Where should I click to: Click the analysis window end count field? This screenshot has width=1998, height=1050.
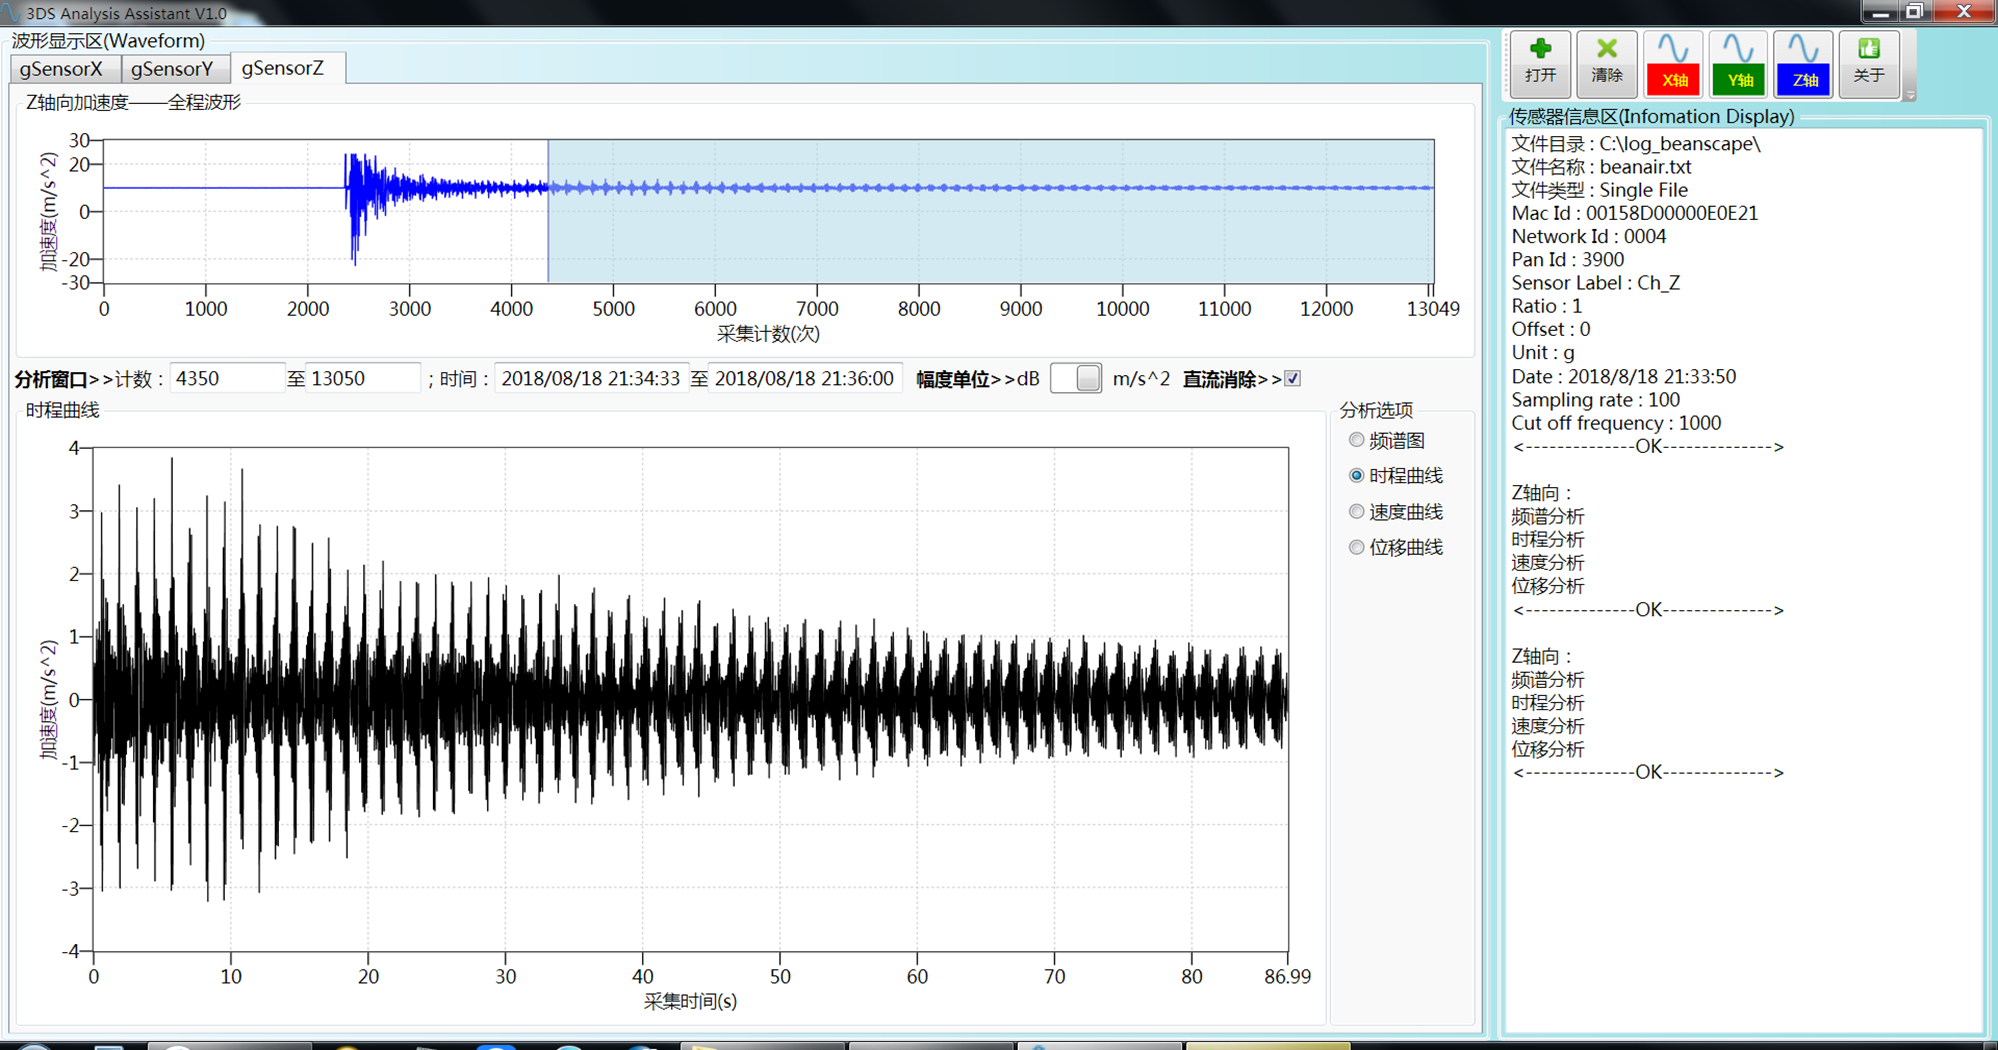(x=361, y=379)
